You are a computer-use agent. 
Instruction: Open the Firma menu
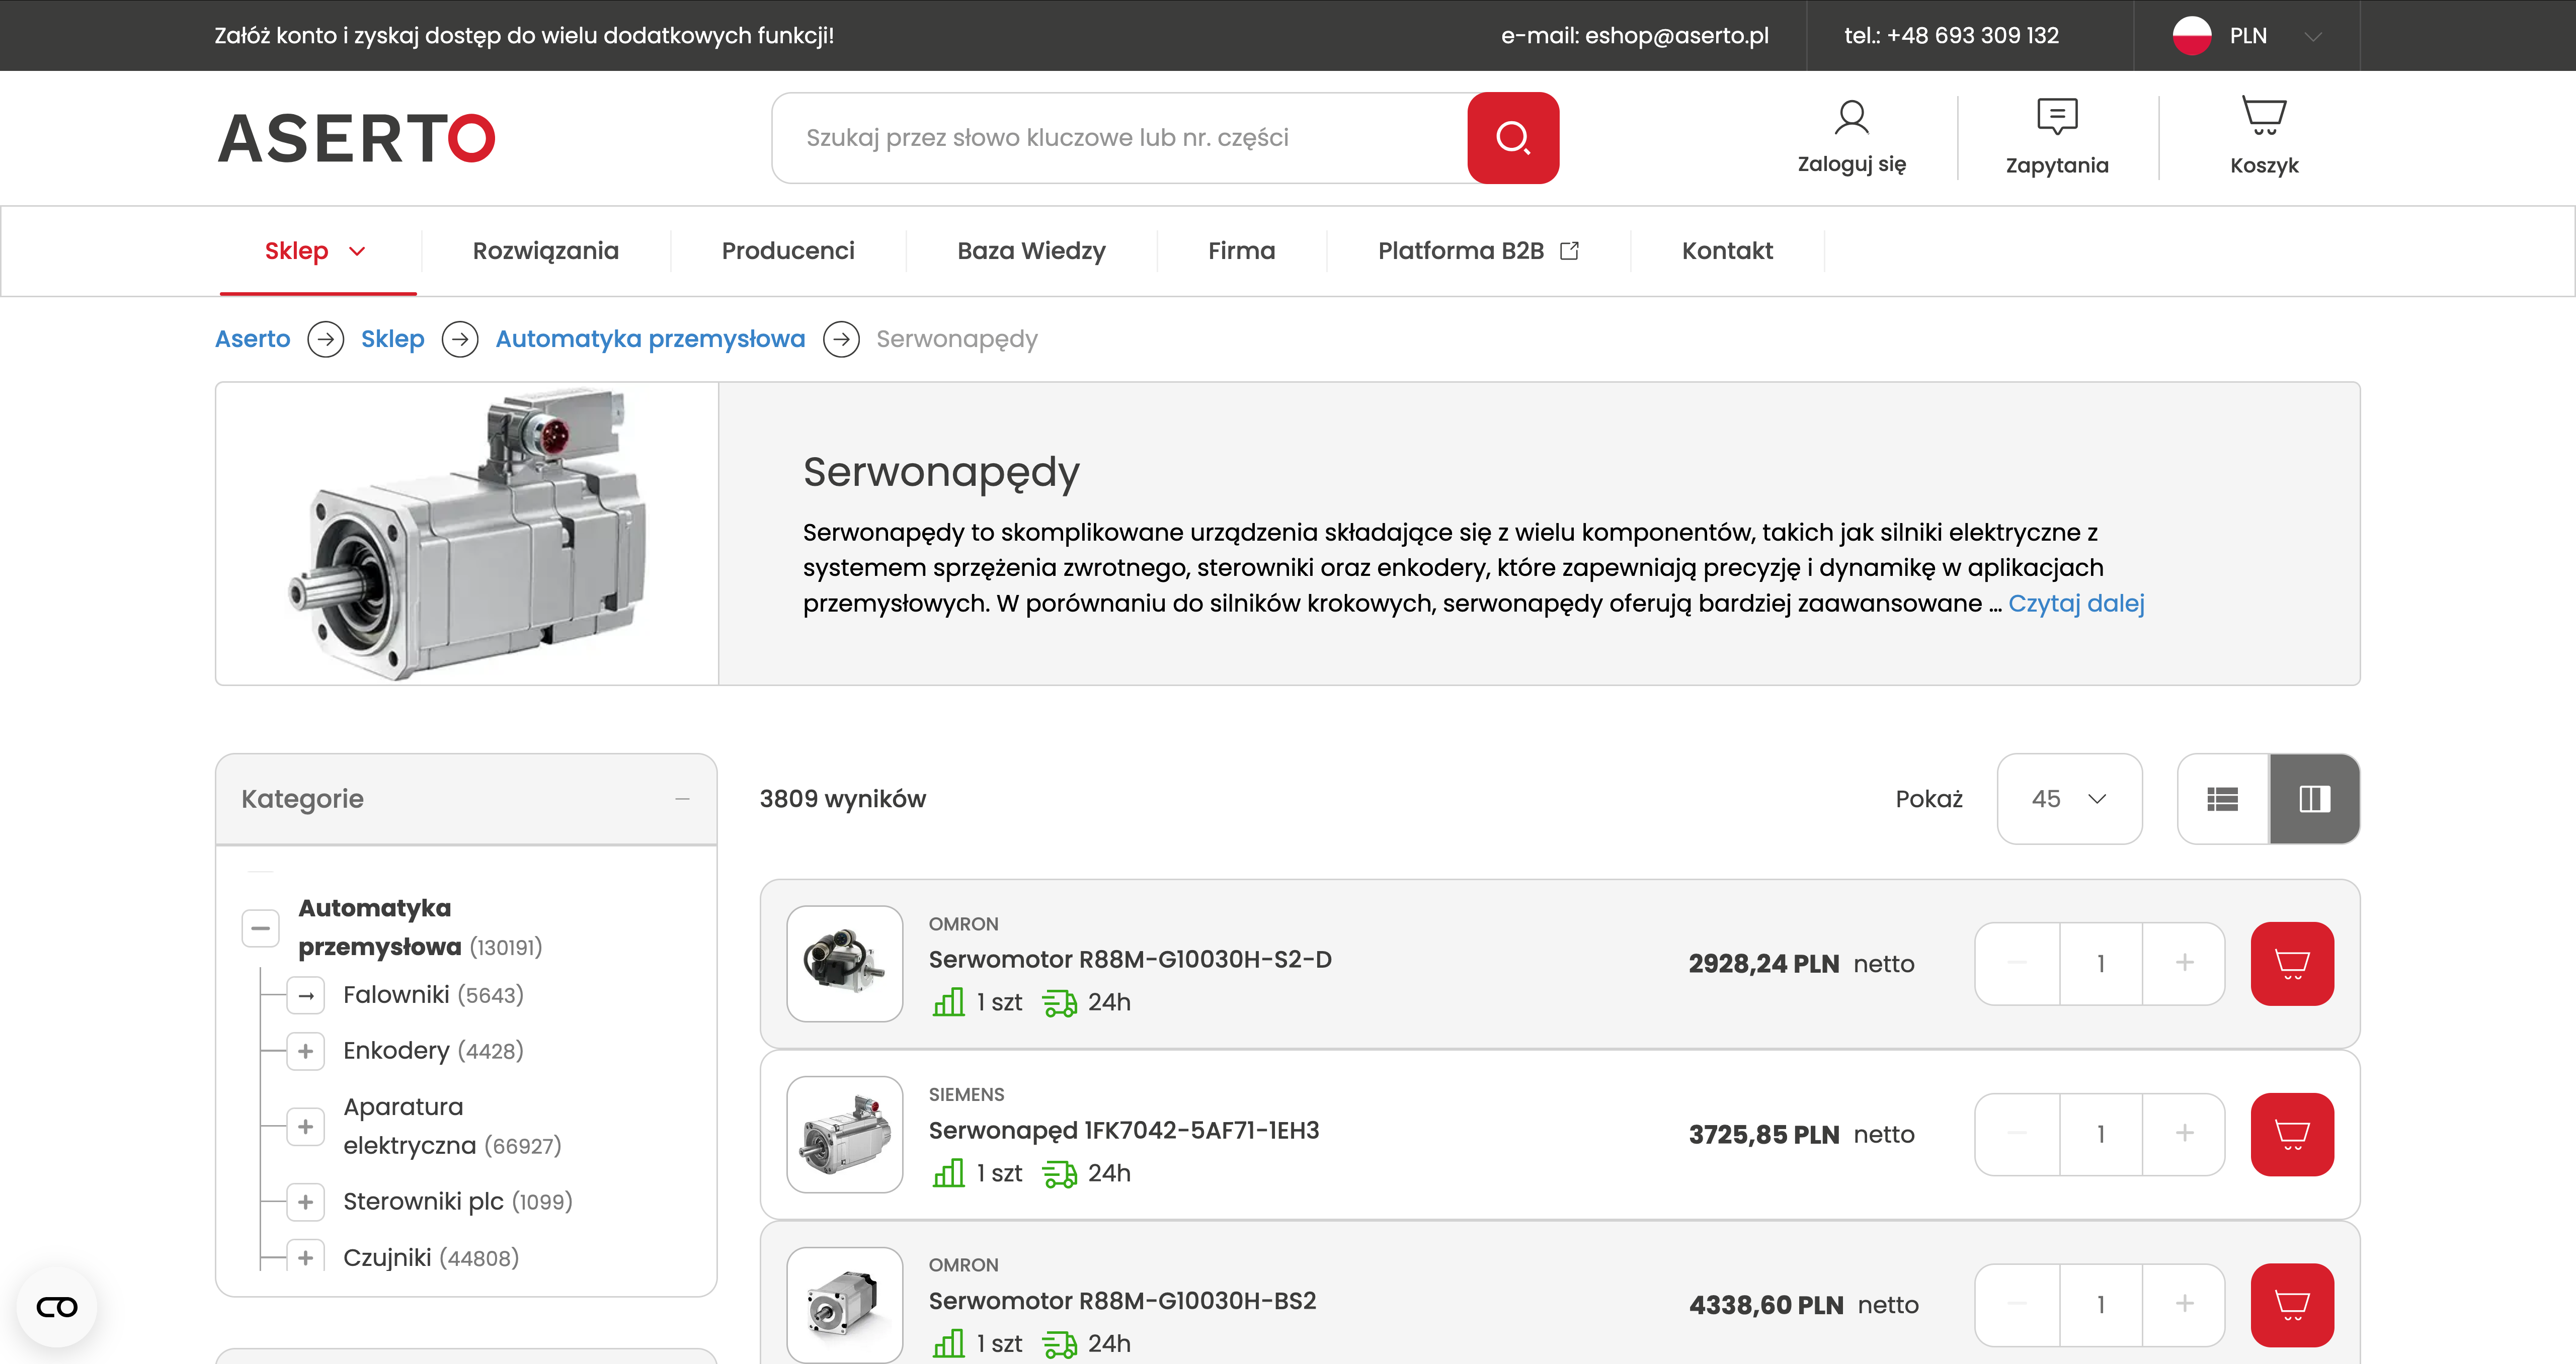(1241, 251)
